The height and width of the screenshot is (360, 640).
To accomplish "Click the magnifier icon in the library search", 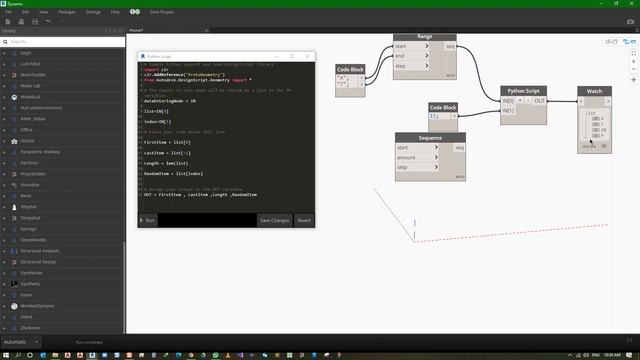I will click(x=5, y=42).
